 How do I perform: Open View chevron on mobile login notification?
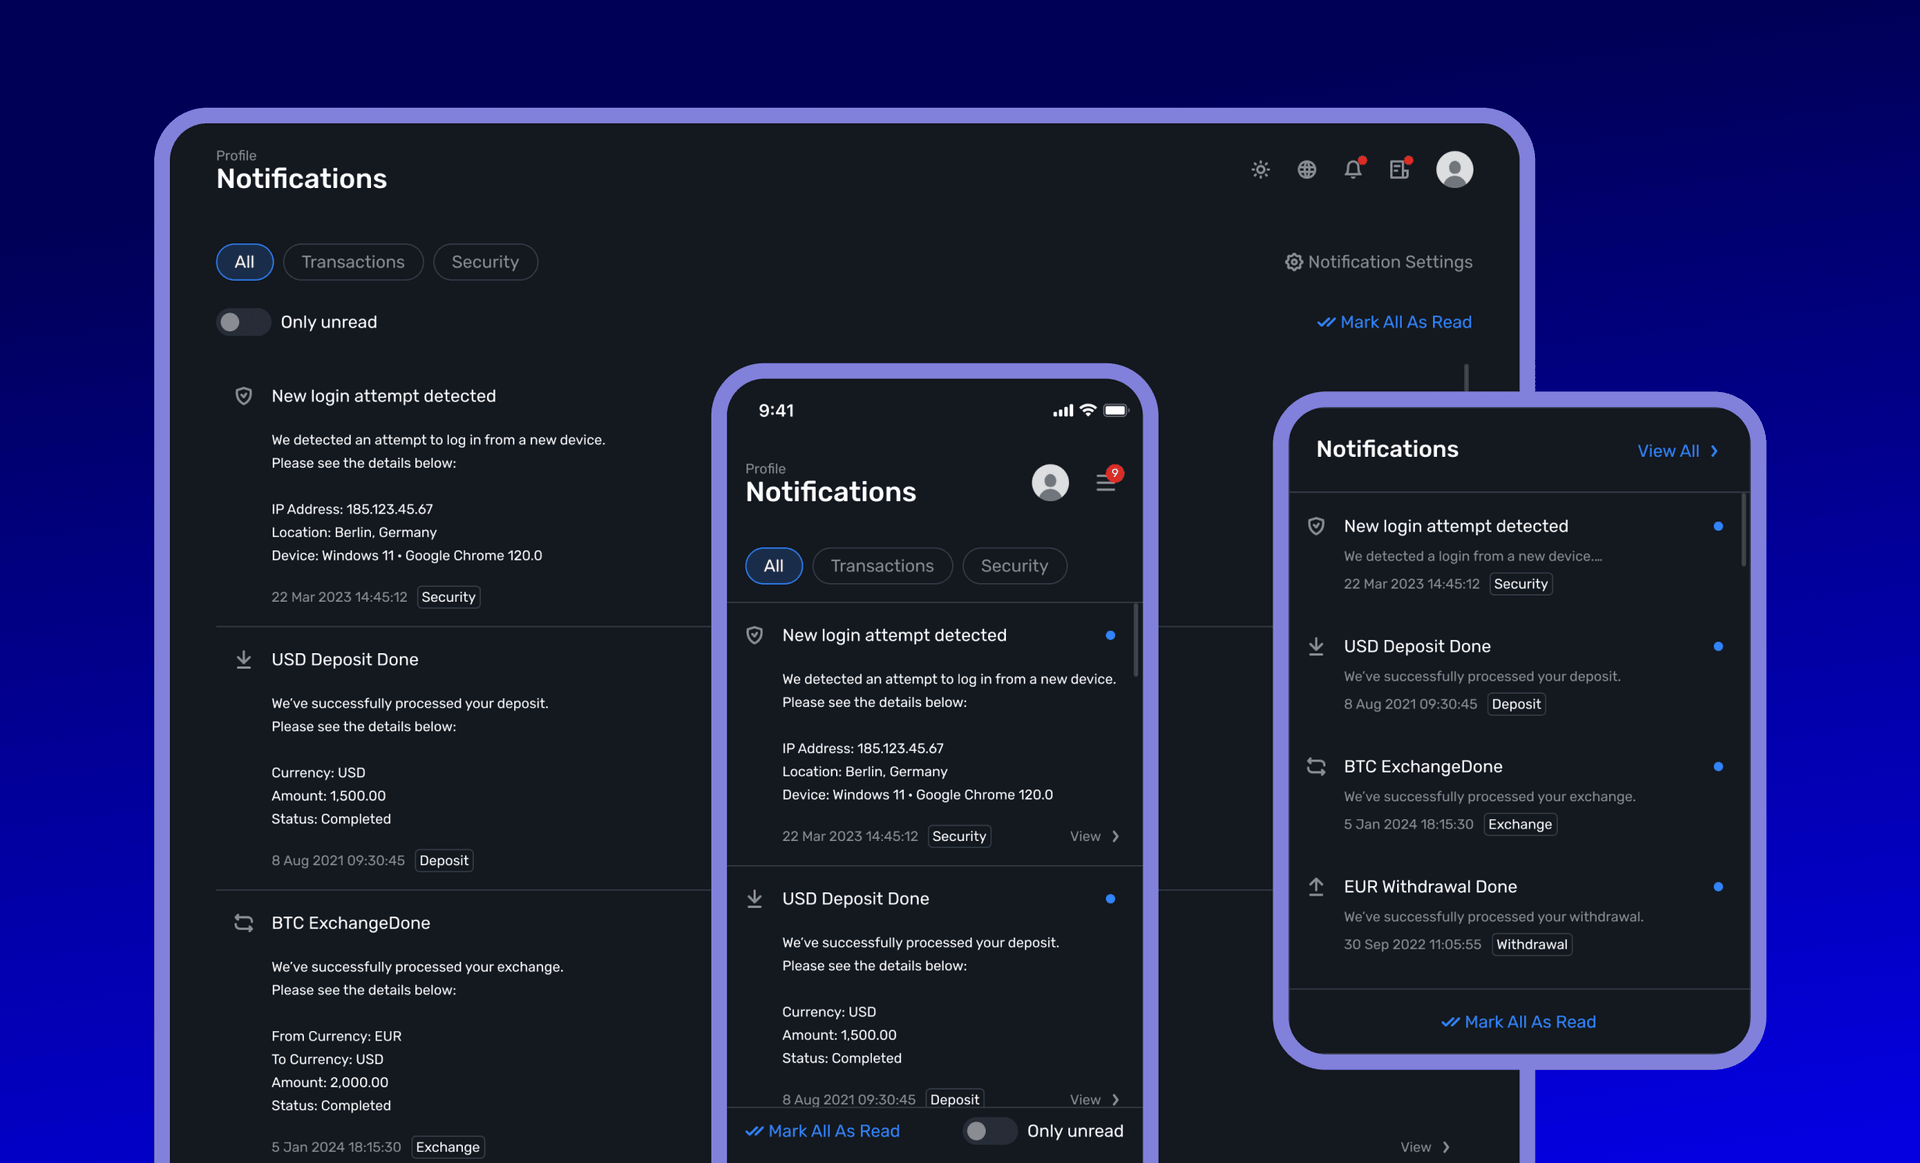point(1115,836)
